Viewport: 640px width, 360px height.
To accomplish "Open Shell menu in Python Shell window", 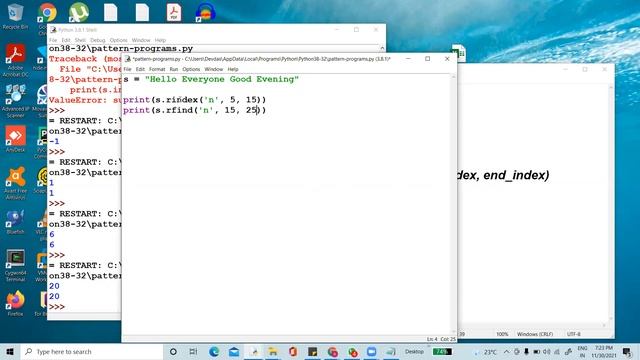I will [80, 40].
